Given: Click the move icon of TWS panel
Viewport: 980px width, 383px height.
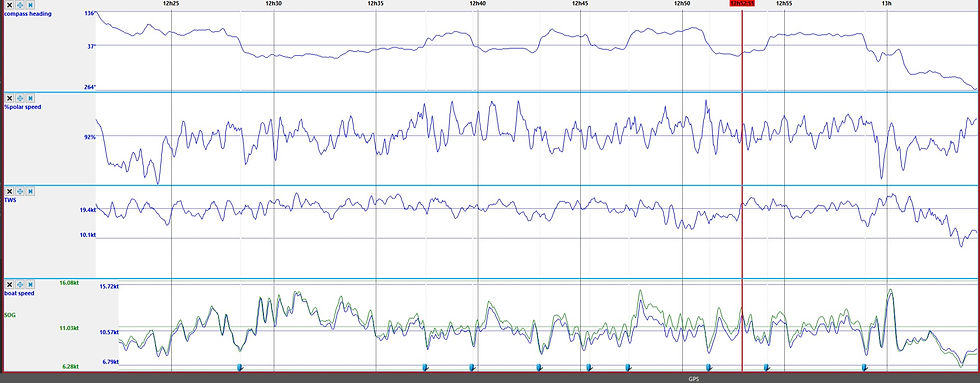Looking at the screenshot, I should [x=19, y=191].
